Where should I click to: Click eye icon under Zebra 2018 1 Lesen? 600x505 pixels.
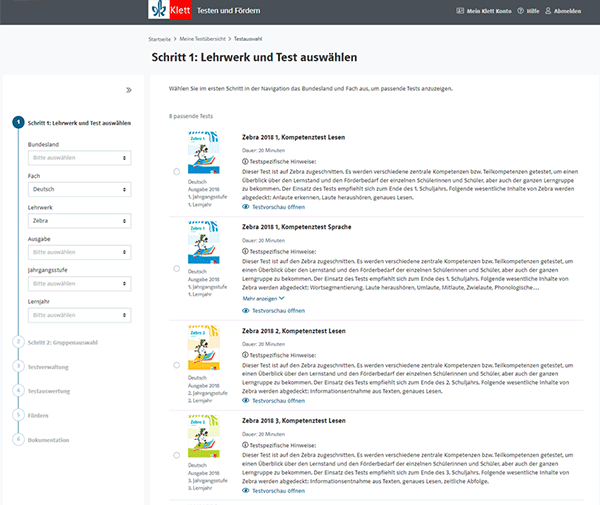[246, 207]
